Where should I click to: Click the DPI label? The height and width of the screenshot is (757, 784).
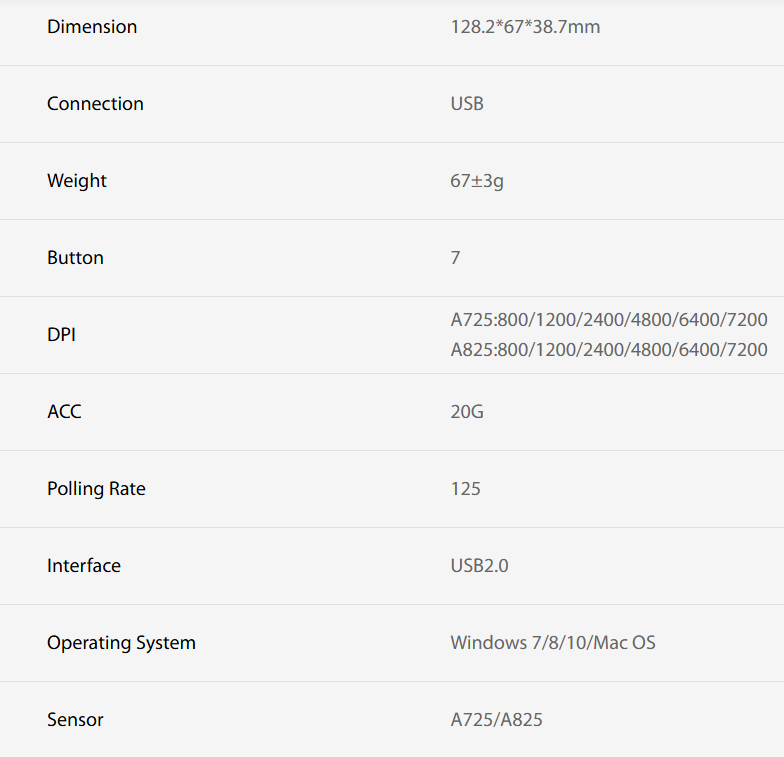pyautogui.click(x=61, y=335)
